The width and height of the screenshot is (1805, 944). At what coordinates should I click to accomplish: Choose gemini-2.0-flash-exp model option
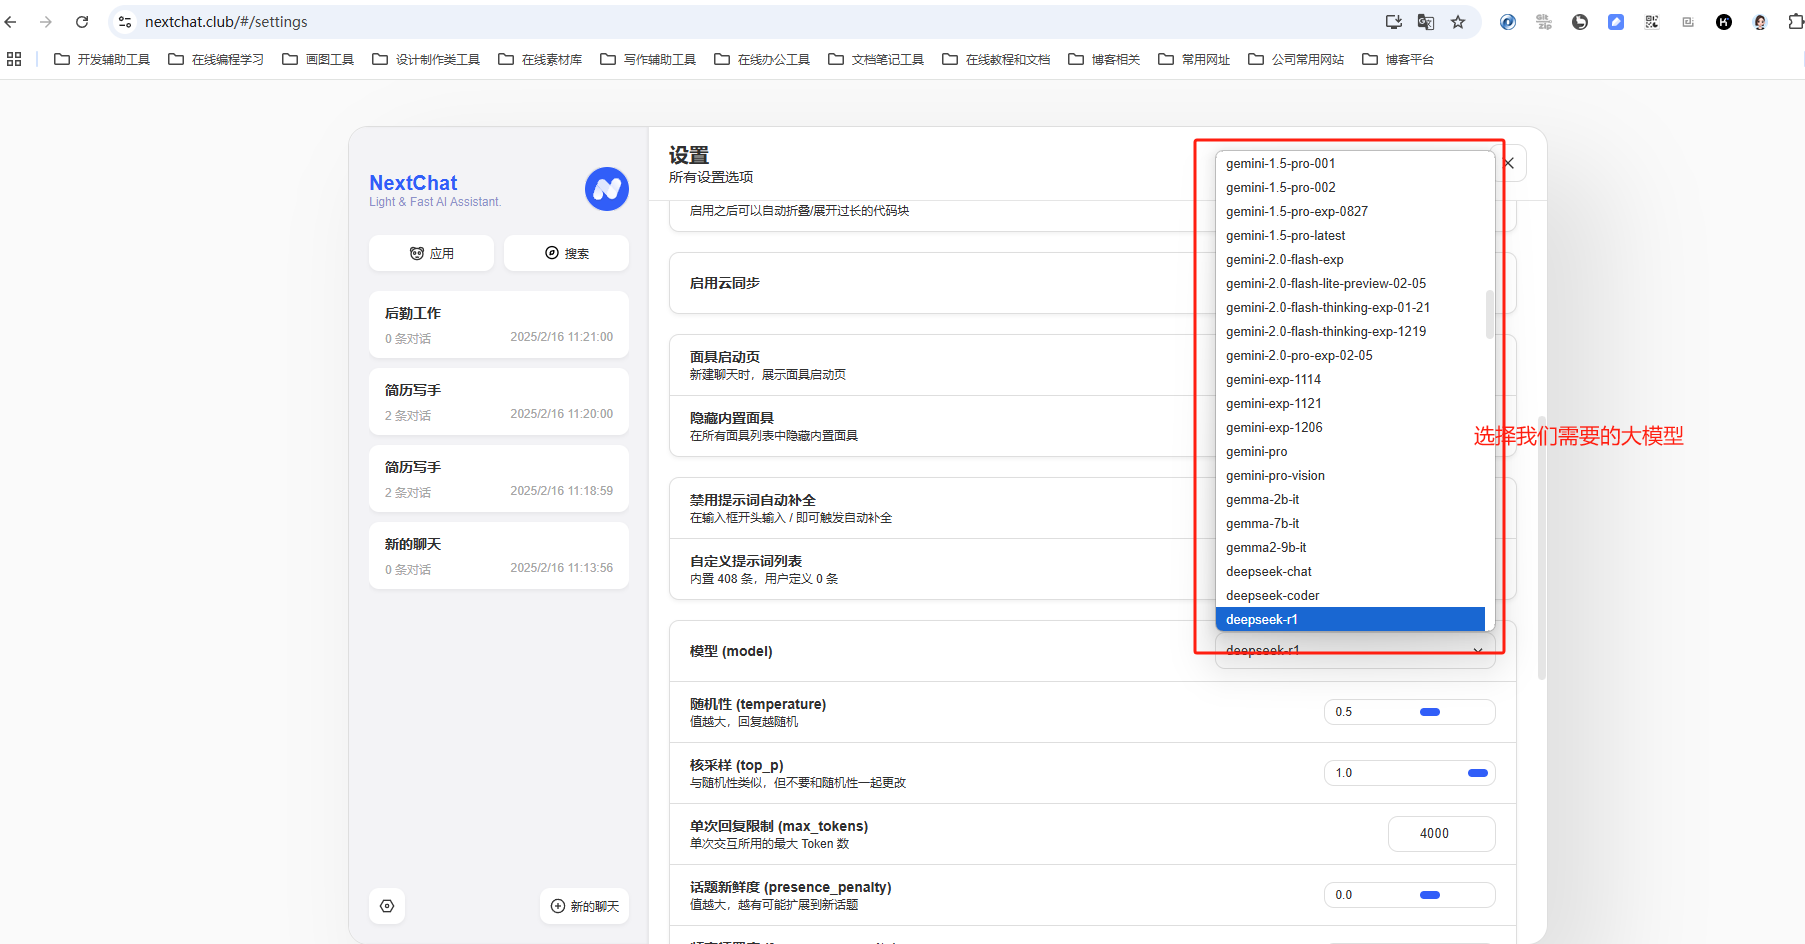[x=1284, y=260]
